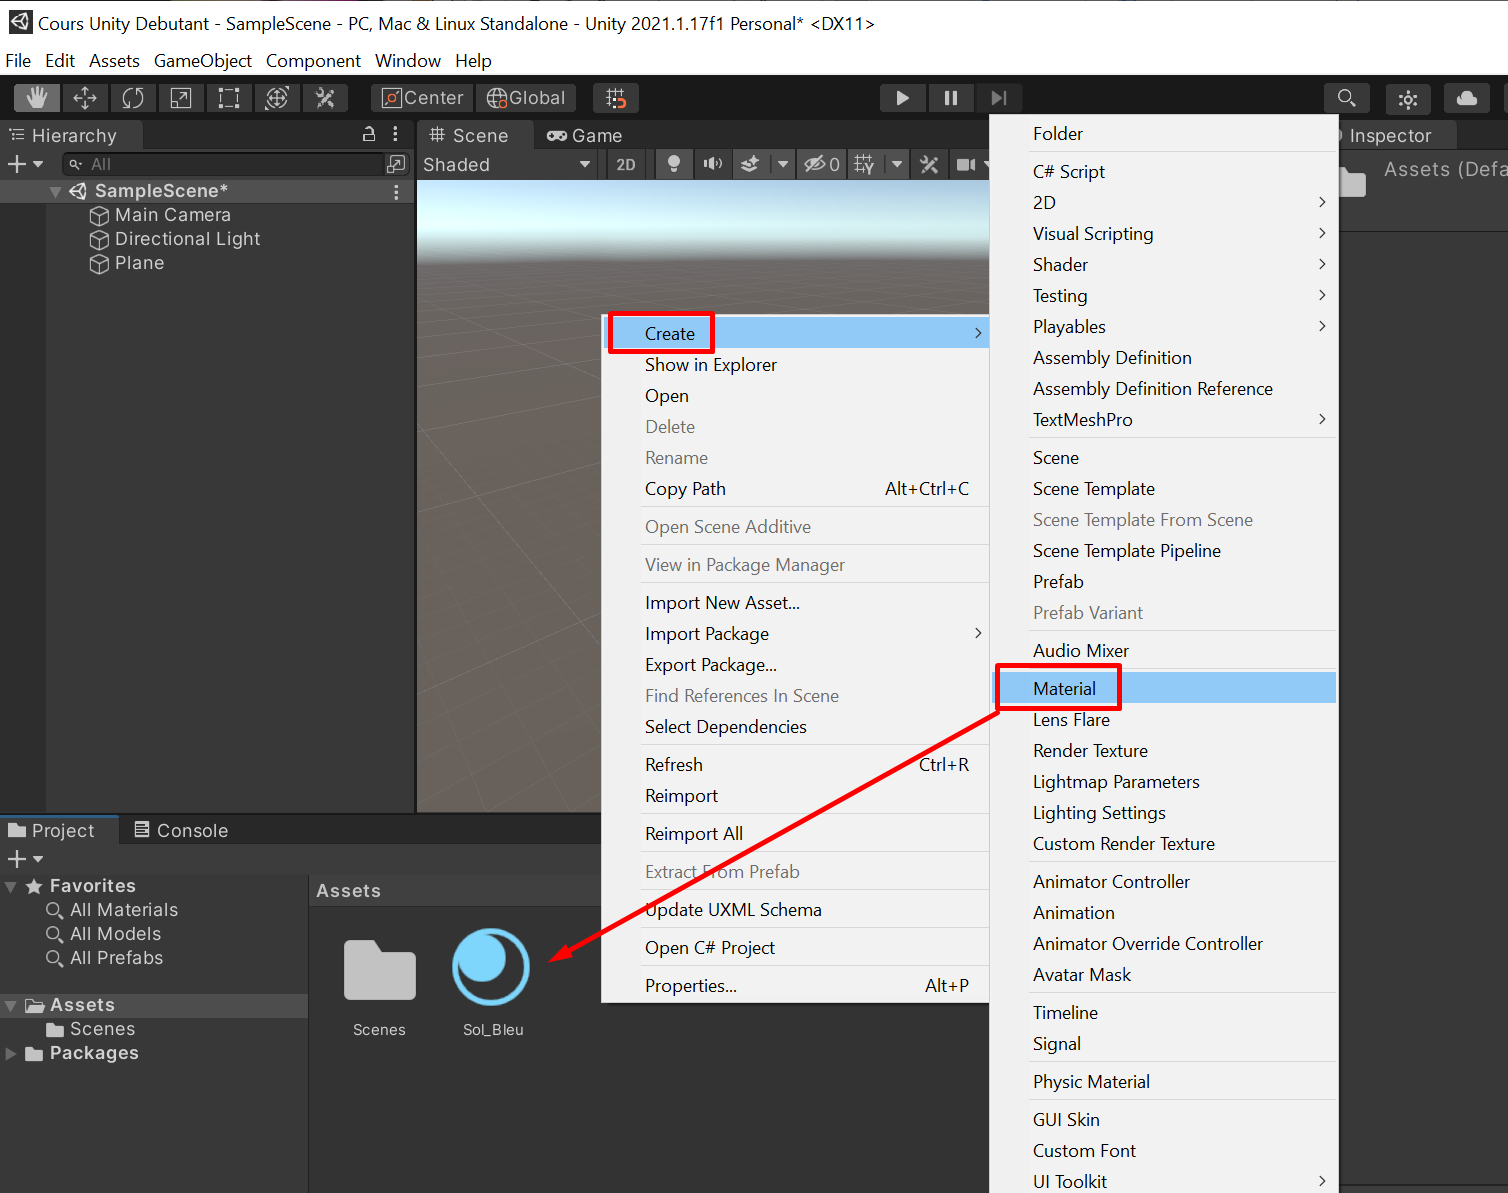Select Directional Light in Hierarchy
The width and height of the screenshot is (1508, 1193).
pyautogui.click(x=187, y=239)
